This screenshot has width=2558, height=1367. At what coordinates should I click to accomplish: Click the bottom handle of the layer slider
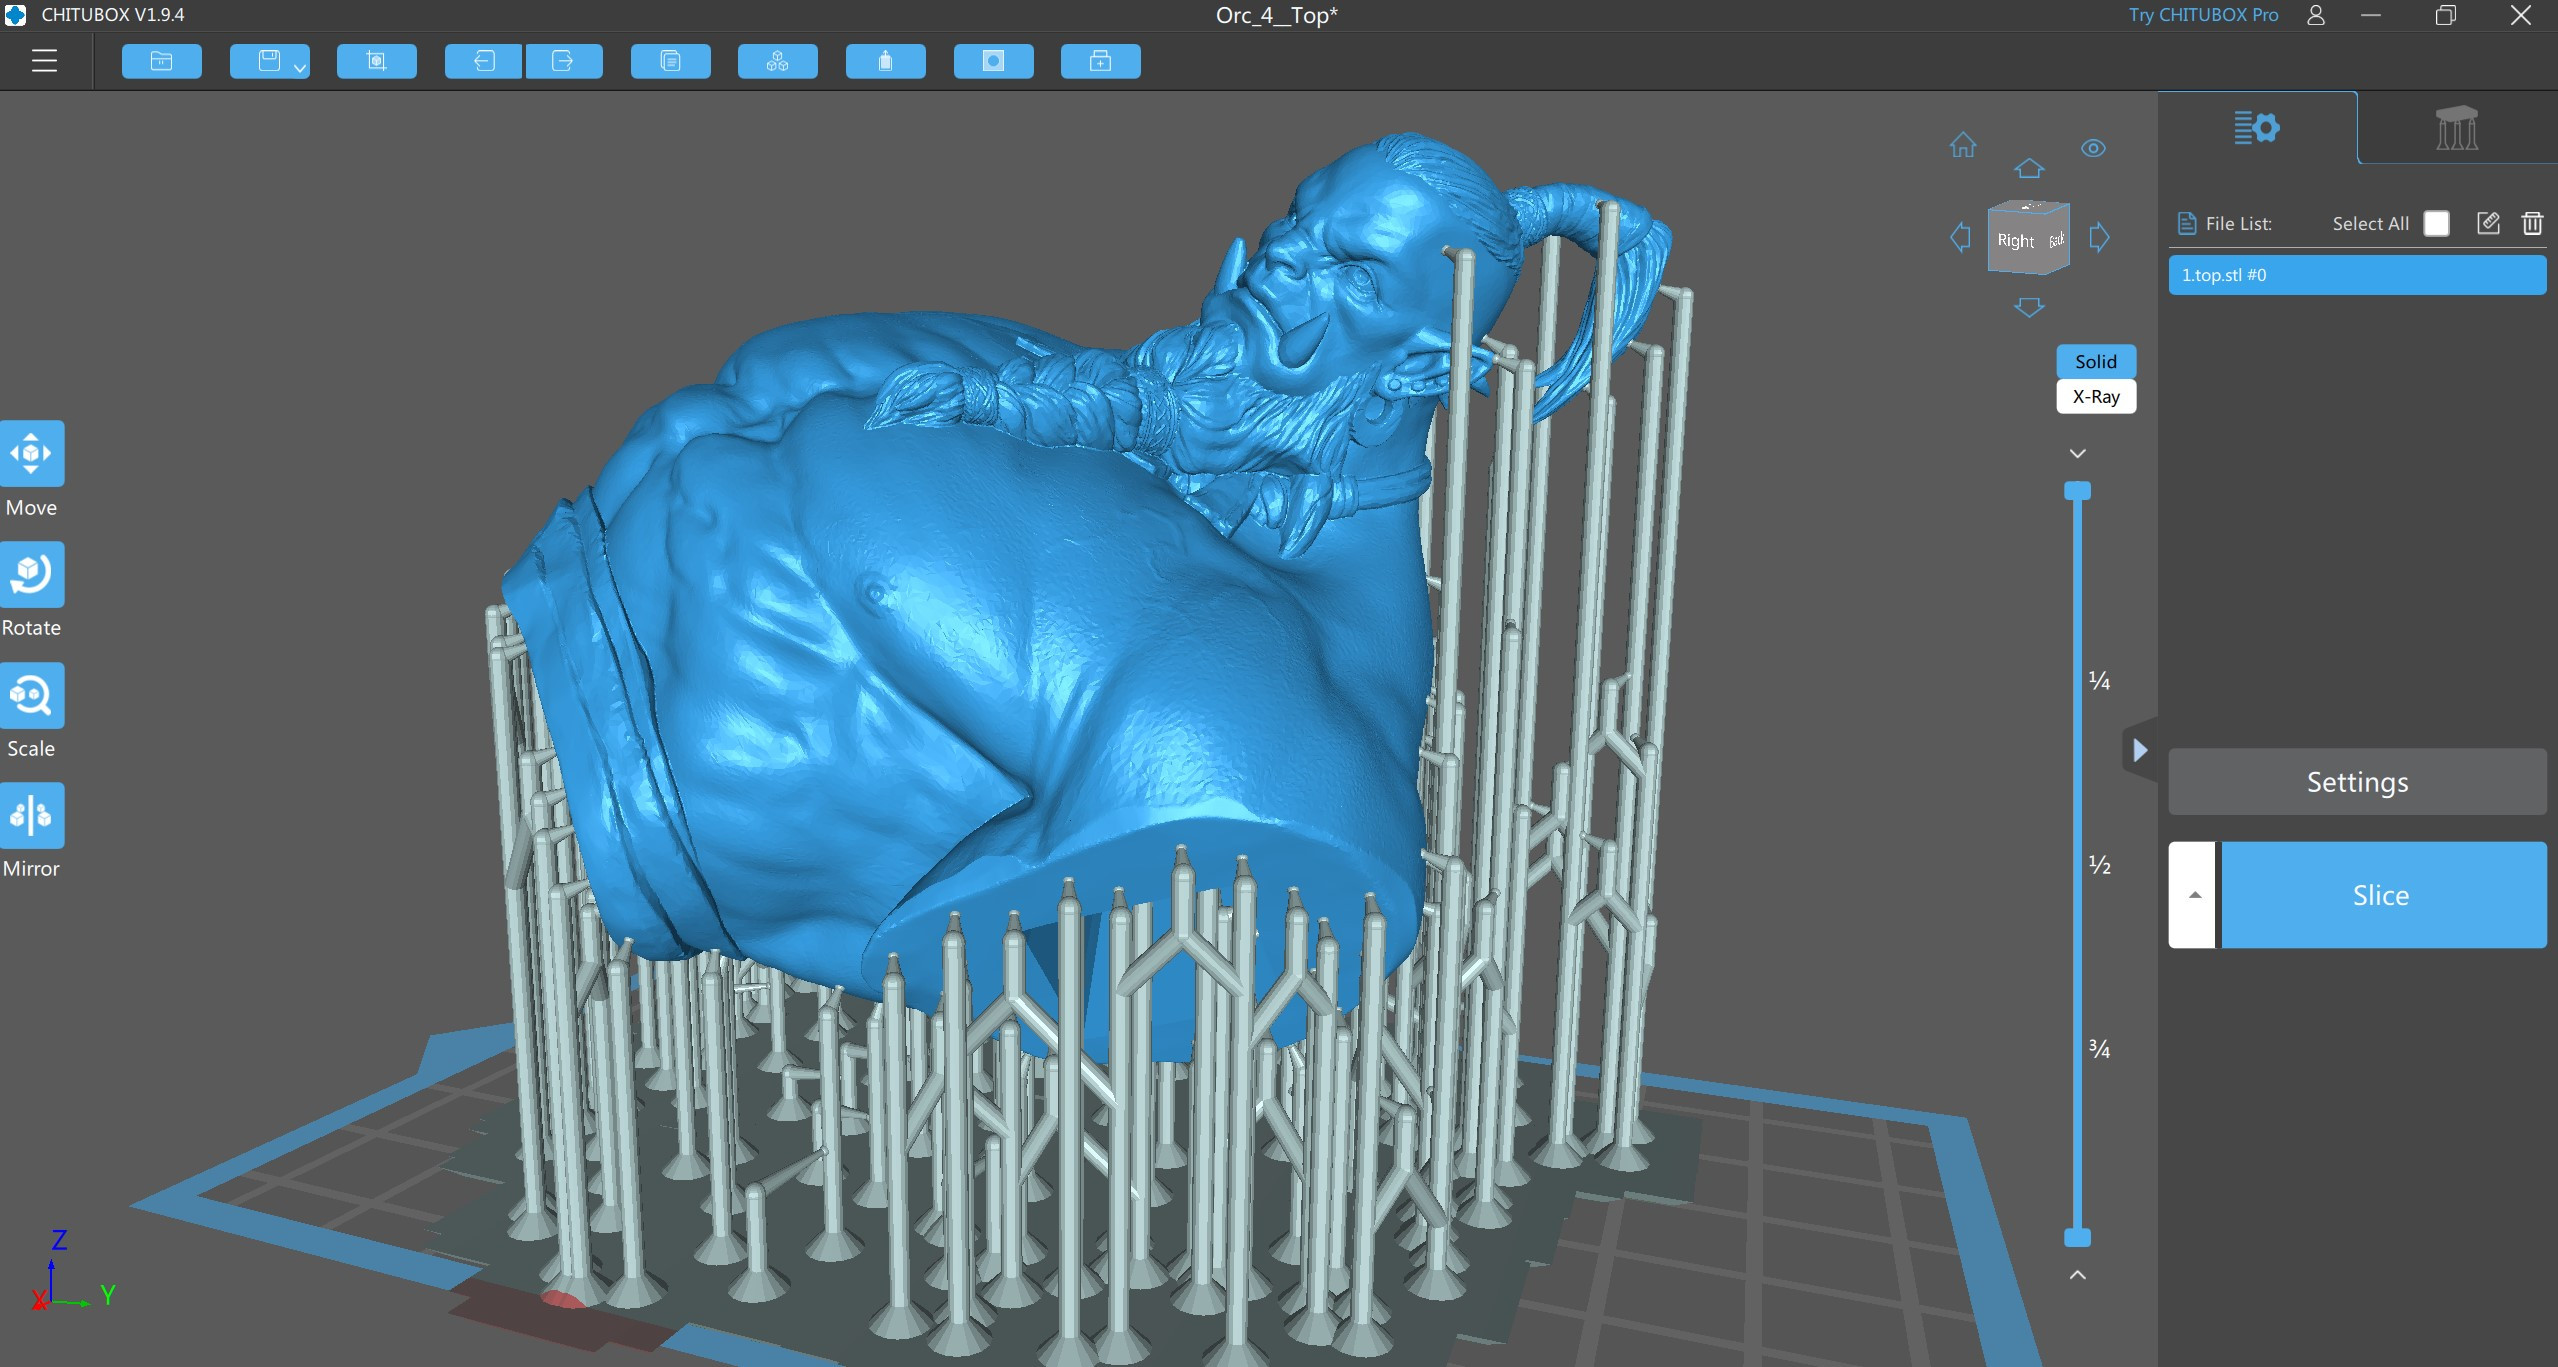pyautogui.click(x=2077, y=1237)
